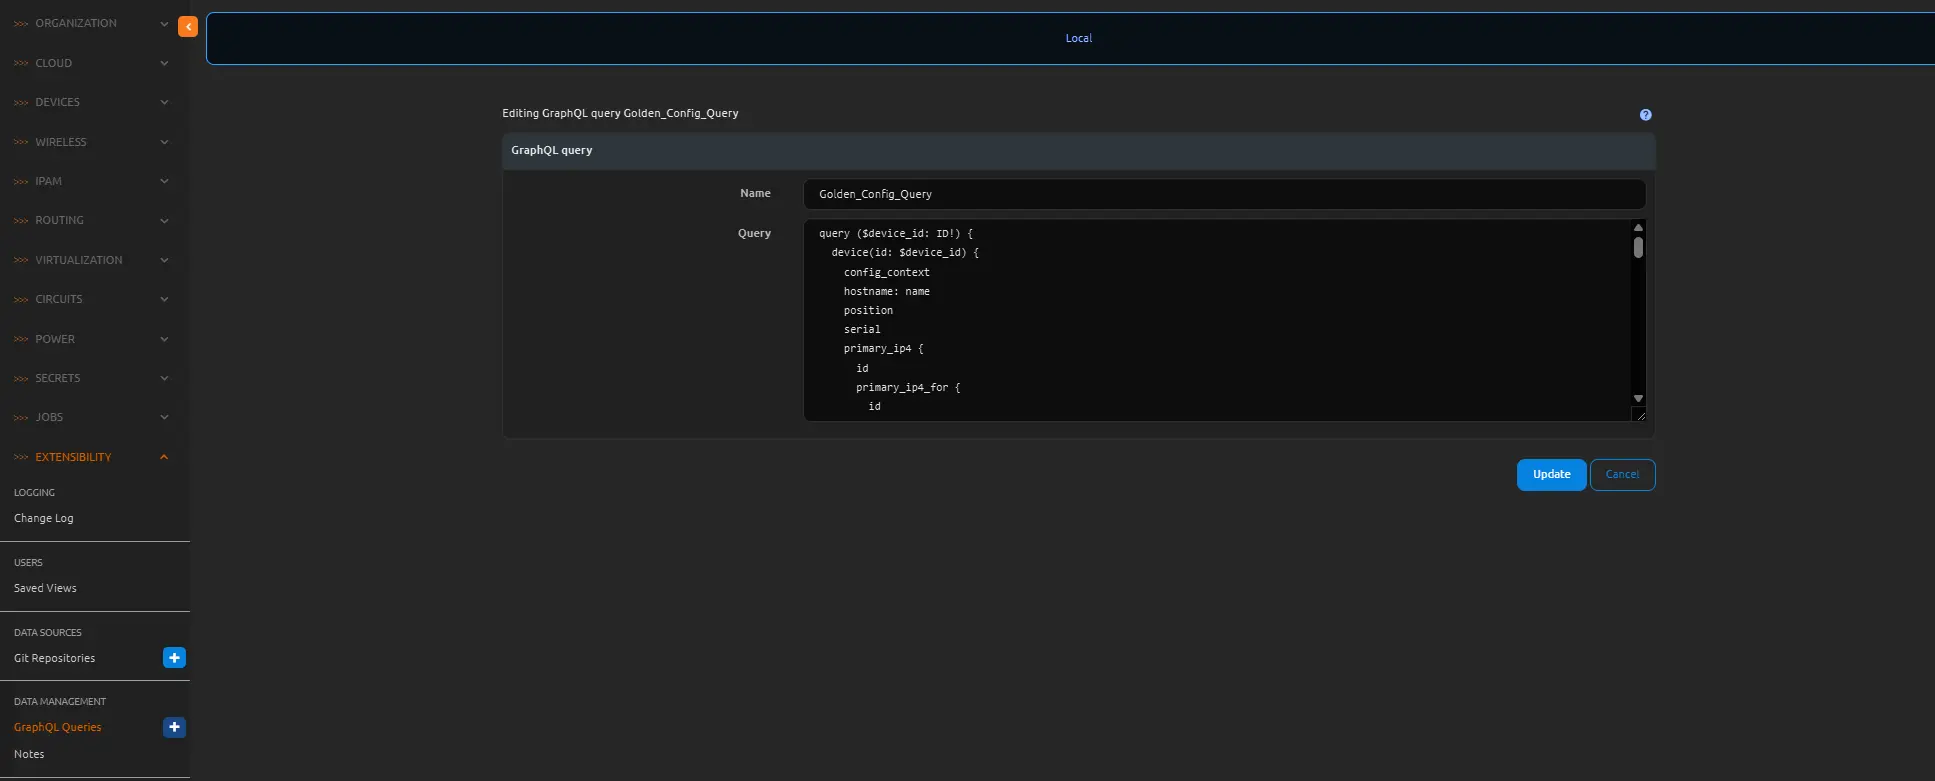Click the 'hostname: name' line in the query

[886, 291]
